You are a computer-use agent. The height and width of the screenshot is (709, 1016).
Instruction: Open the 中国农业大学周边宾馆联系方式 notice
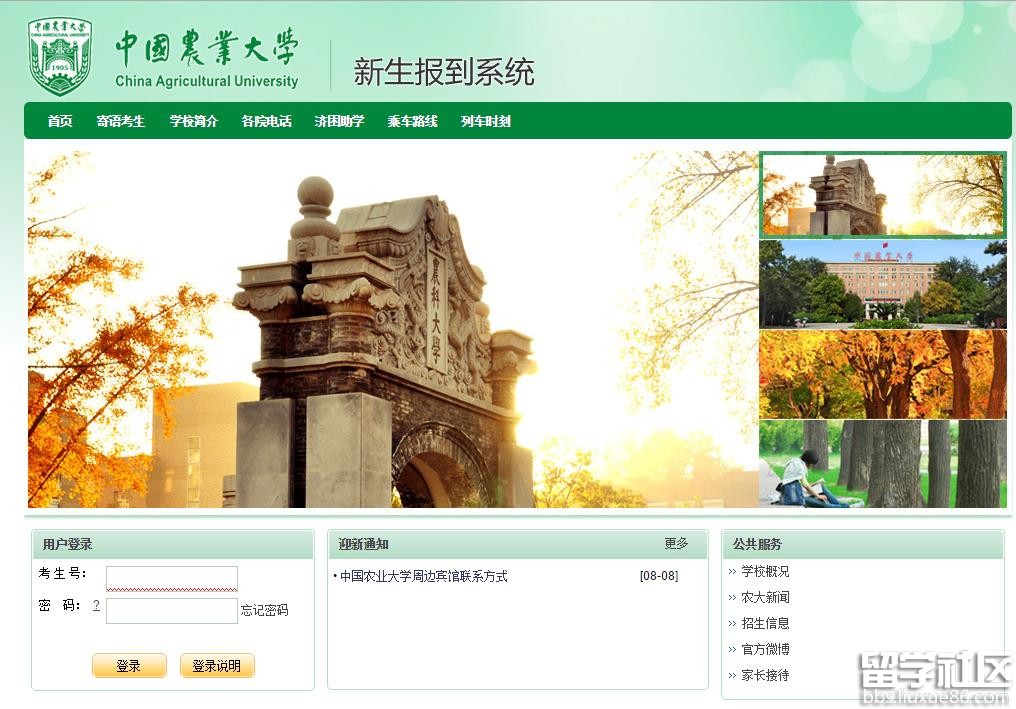423,576
